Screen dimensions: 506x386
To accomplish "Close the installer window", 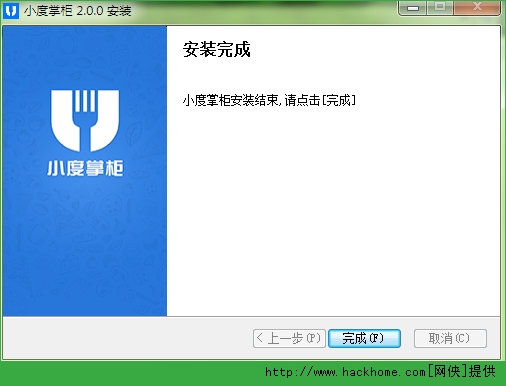I will click(477, 8).
